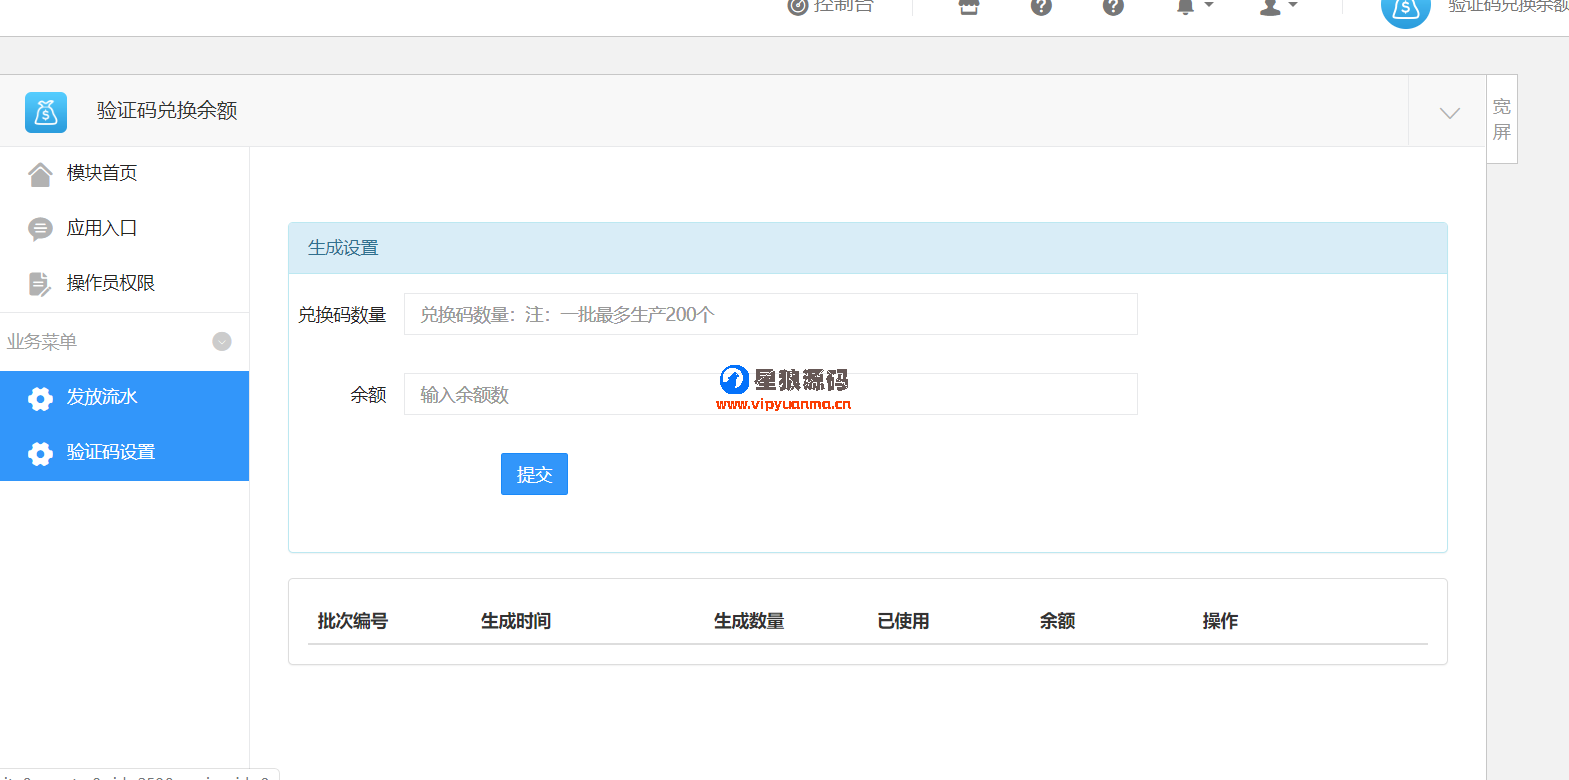The width and height of the screenshot is (1569, 780).
Task: Open the store icon in top bar
Action: [969, 6]
